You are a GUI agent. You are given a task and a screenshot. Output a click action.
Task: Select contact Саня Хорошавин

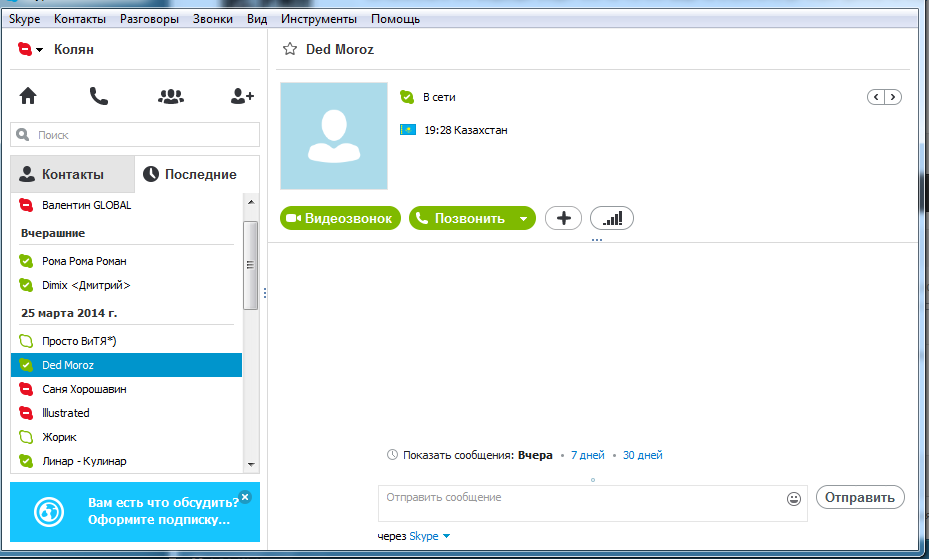coord(127,389)
